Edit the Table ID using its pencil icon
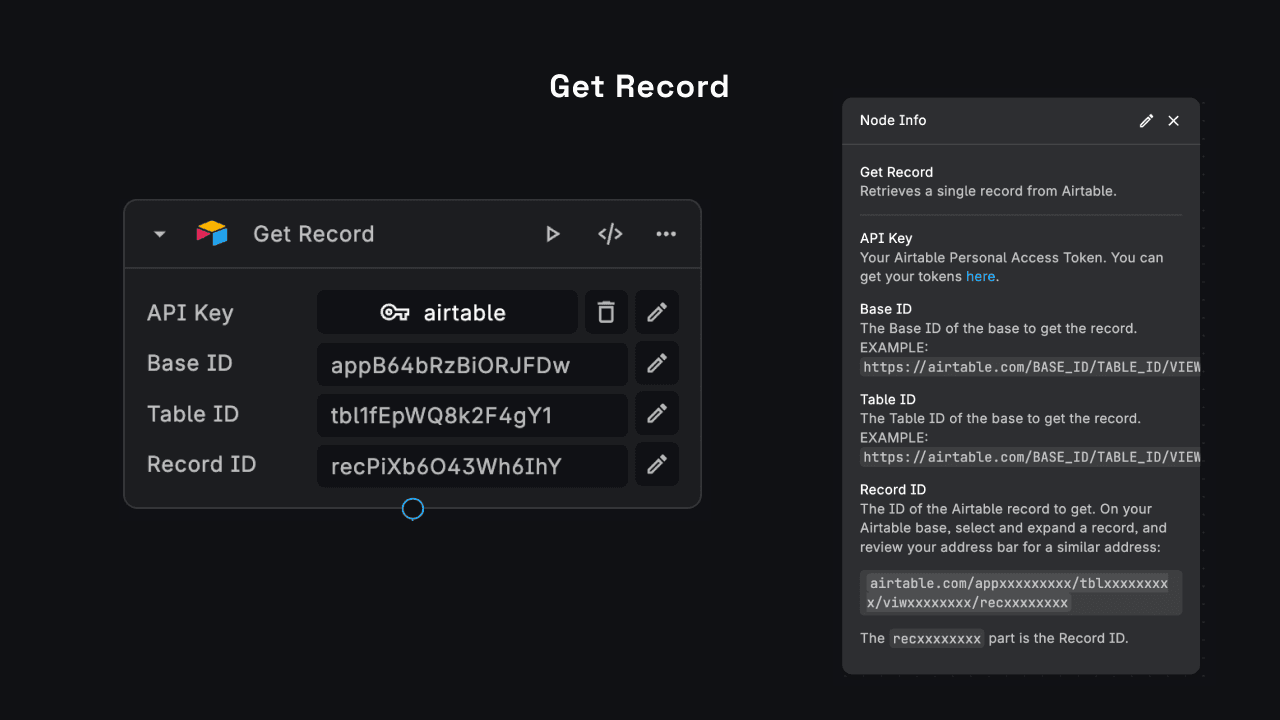 657,413
